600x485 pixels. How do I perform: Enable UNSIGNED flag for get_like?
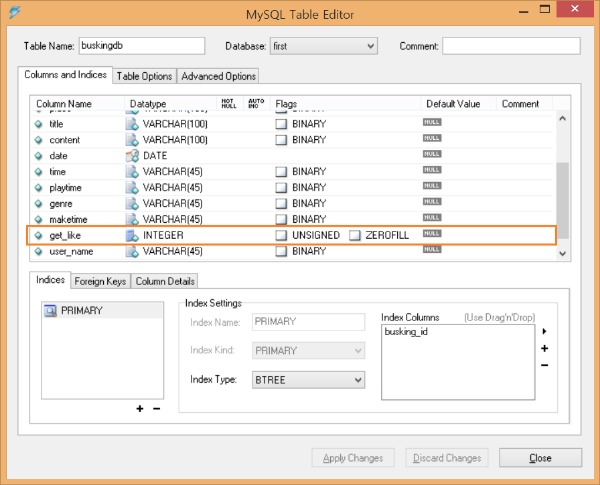click(x=282, y=235)
